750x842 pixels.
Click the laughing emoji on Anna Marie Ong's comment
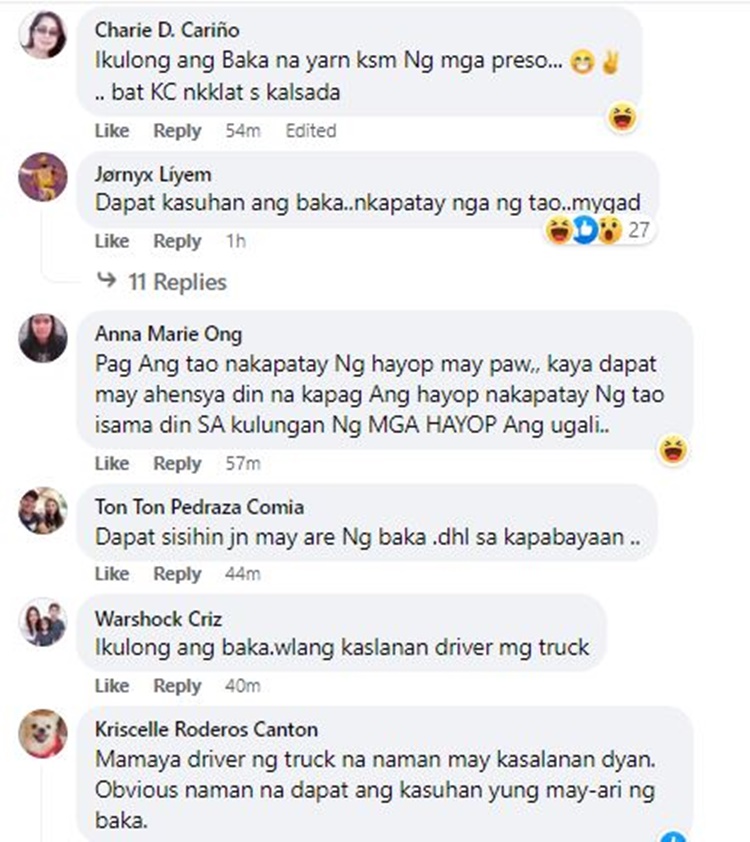pyautogui.click(x=673, y=450)
